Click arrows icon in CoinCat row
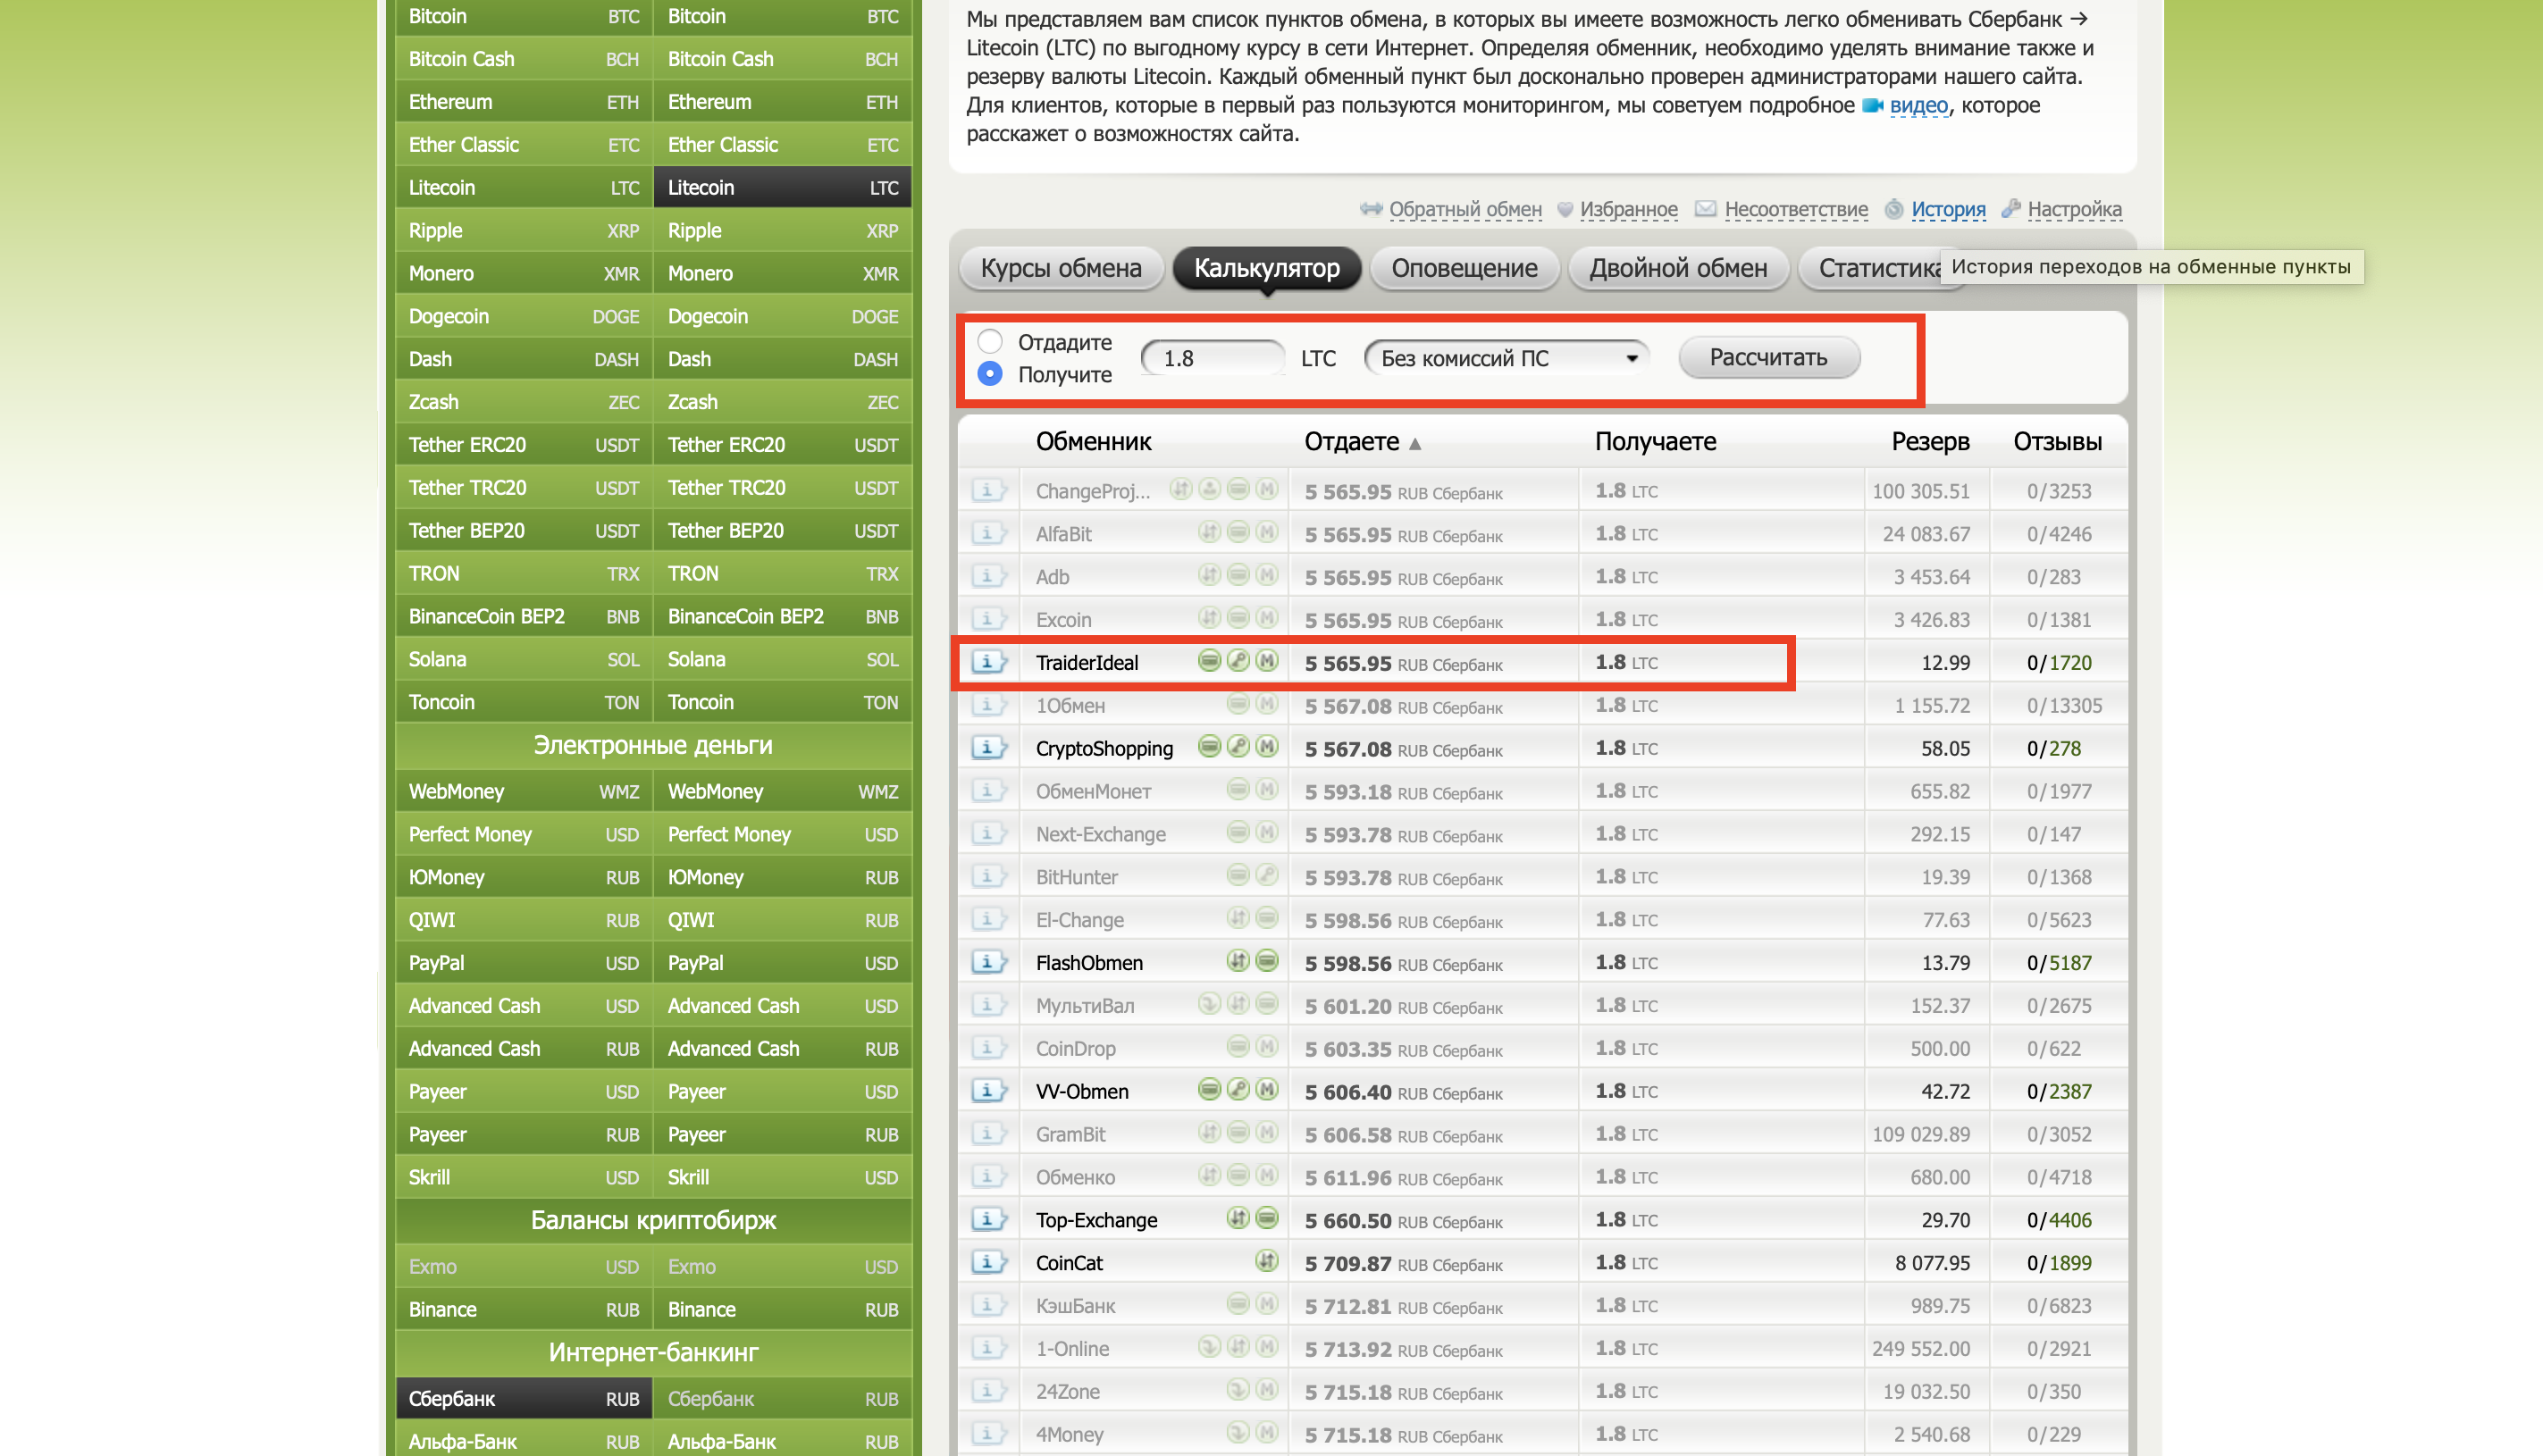 point(1267,1262)
